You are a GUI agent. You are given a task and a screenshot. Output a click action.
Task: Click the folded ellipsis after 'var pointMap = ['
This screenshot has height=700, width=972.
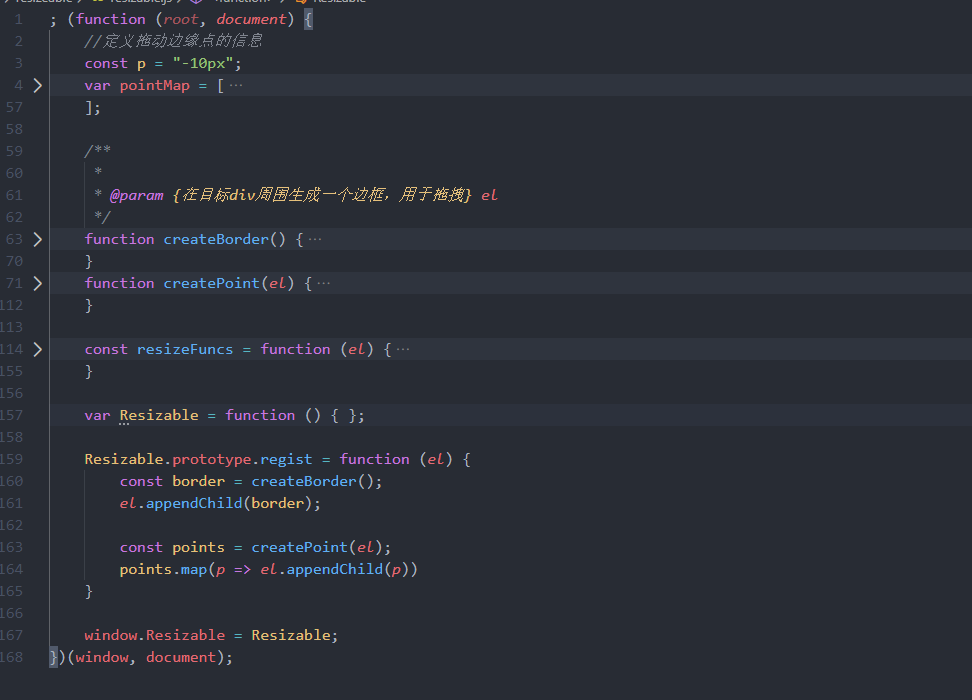click(x=236, y=86)
